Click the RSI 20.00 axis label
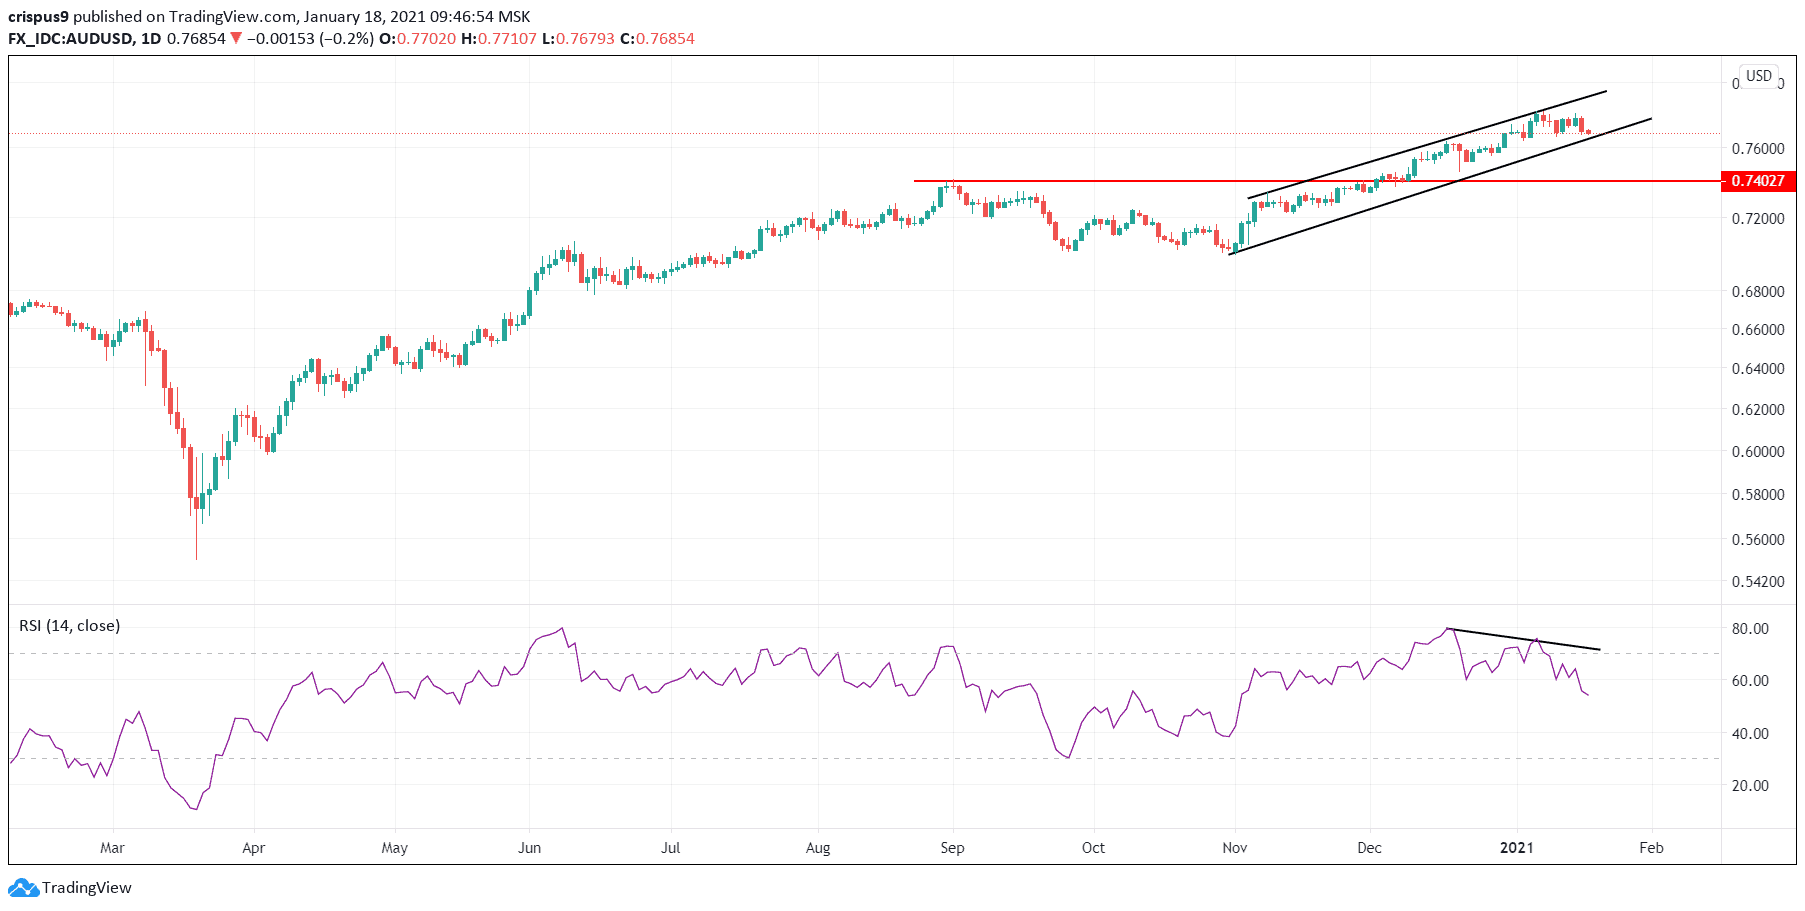The height and width of the screenshot is (911, 1805). pyautogui.click(x=1750, y=786)
